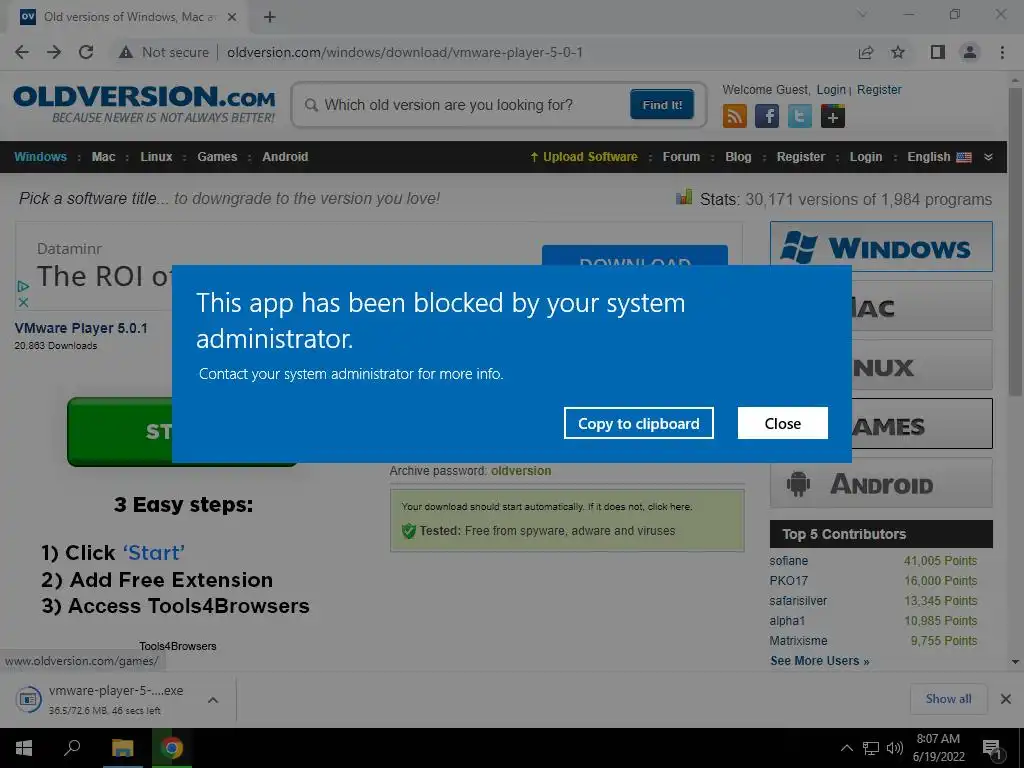Click the plus share icon
This screenshot has width=1024, height=768.
833,117
